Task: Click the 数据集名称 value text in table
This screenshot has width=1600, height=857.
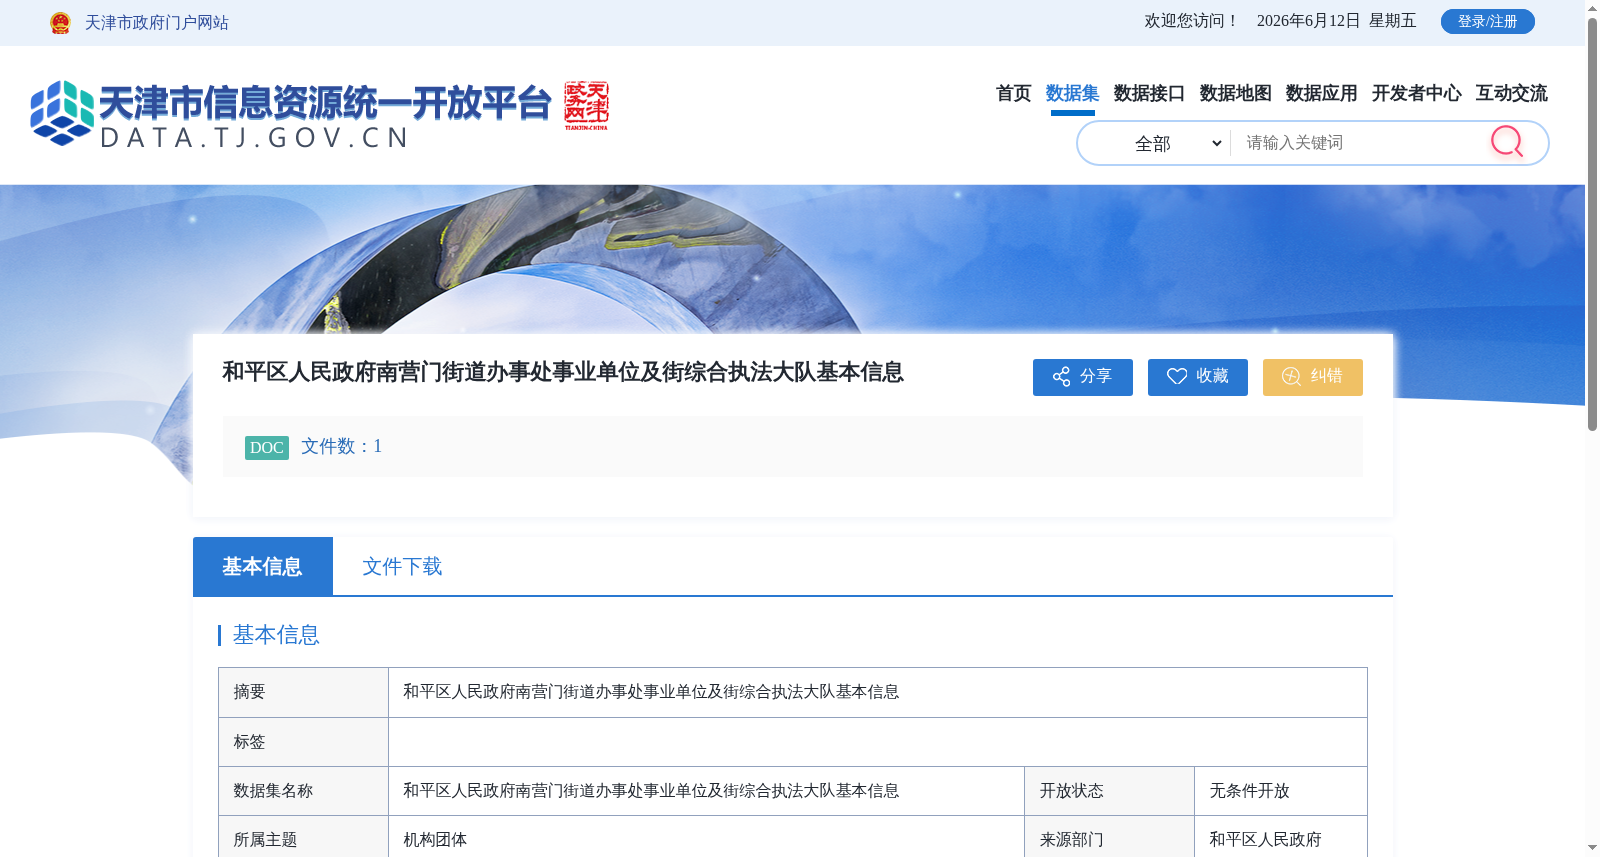Action: click(x=651, y=791)
